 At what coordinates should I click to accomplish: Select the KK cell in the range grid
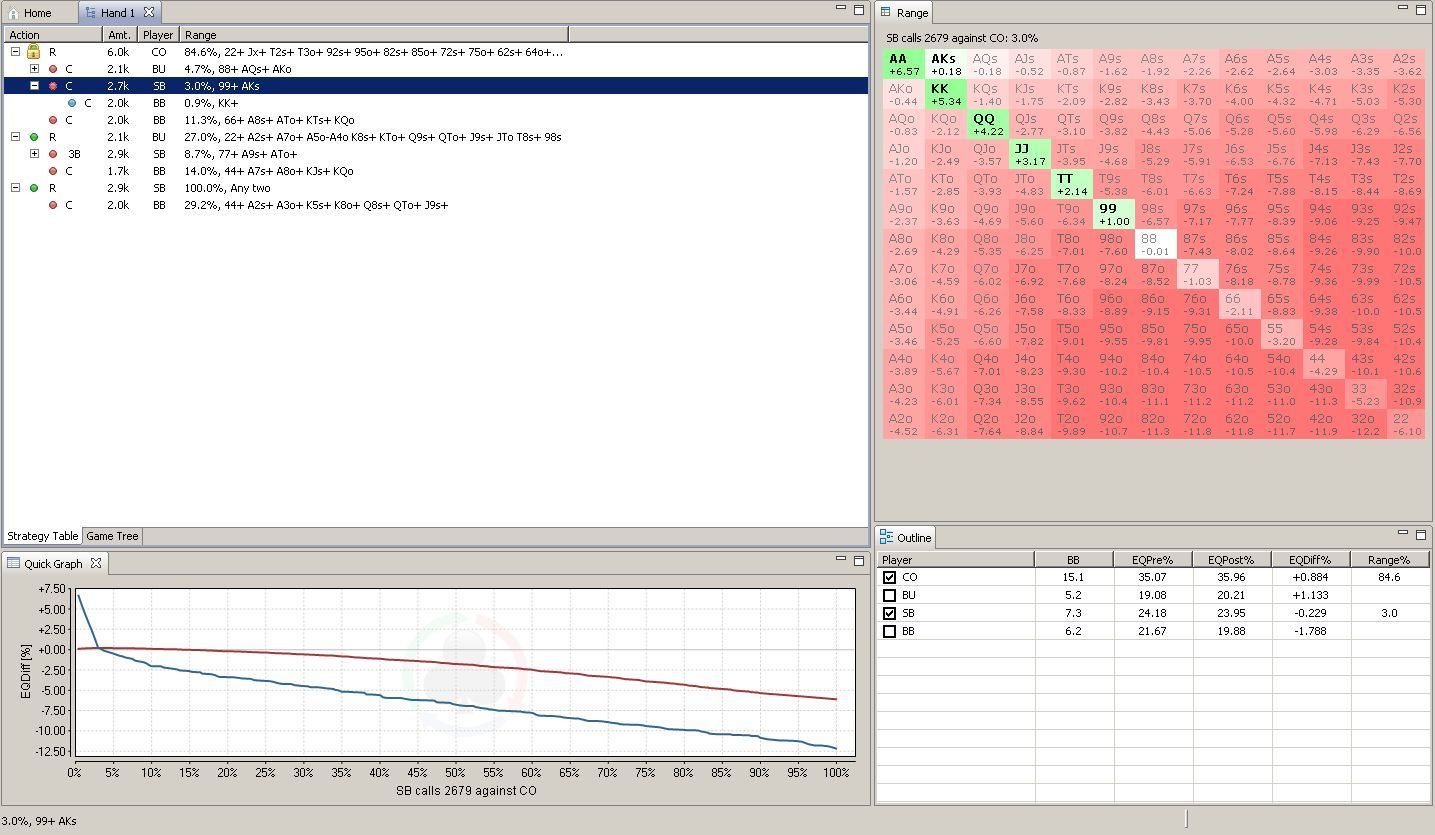(x=945, y=95)
